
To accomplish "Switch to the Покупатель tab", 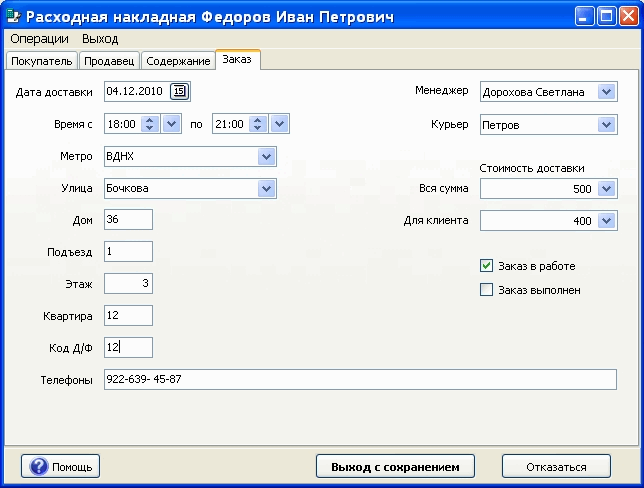I will [41, 61].
